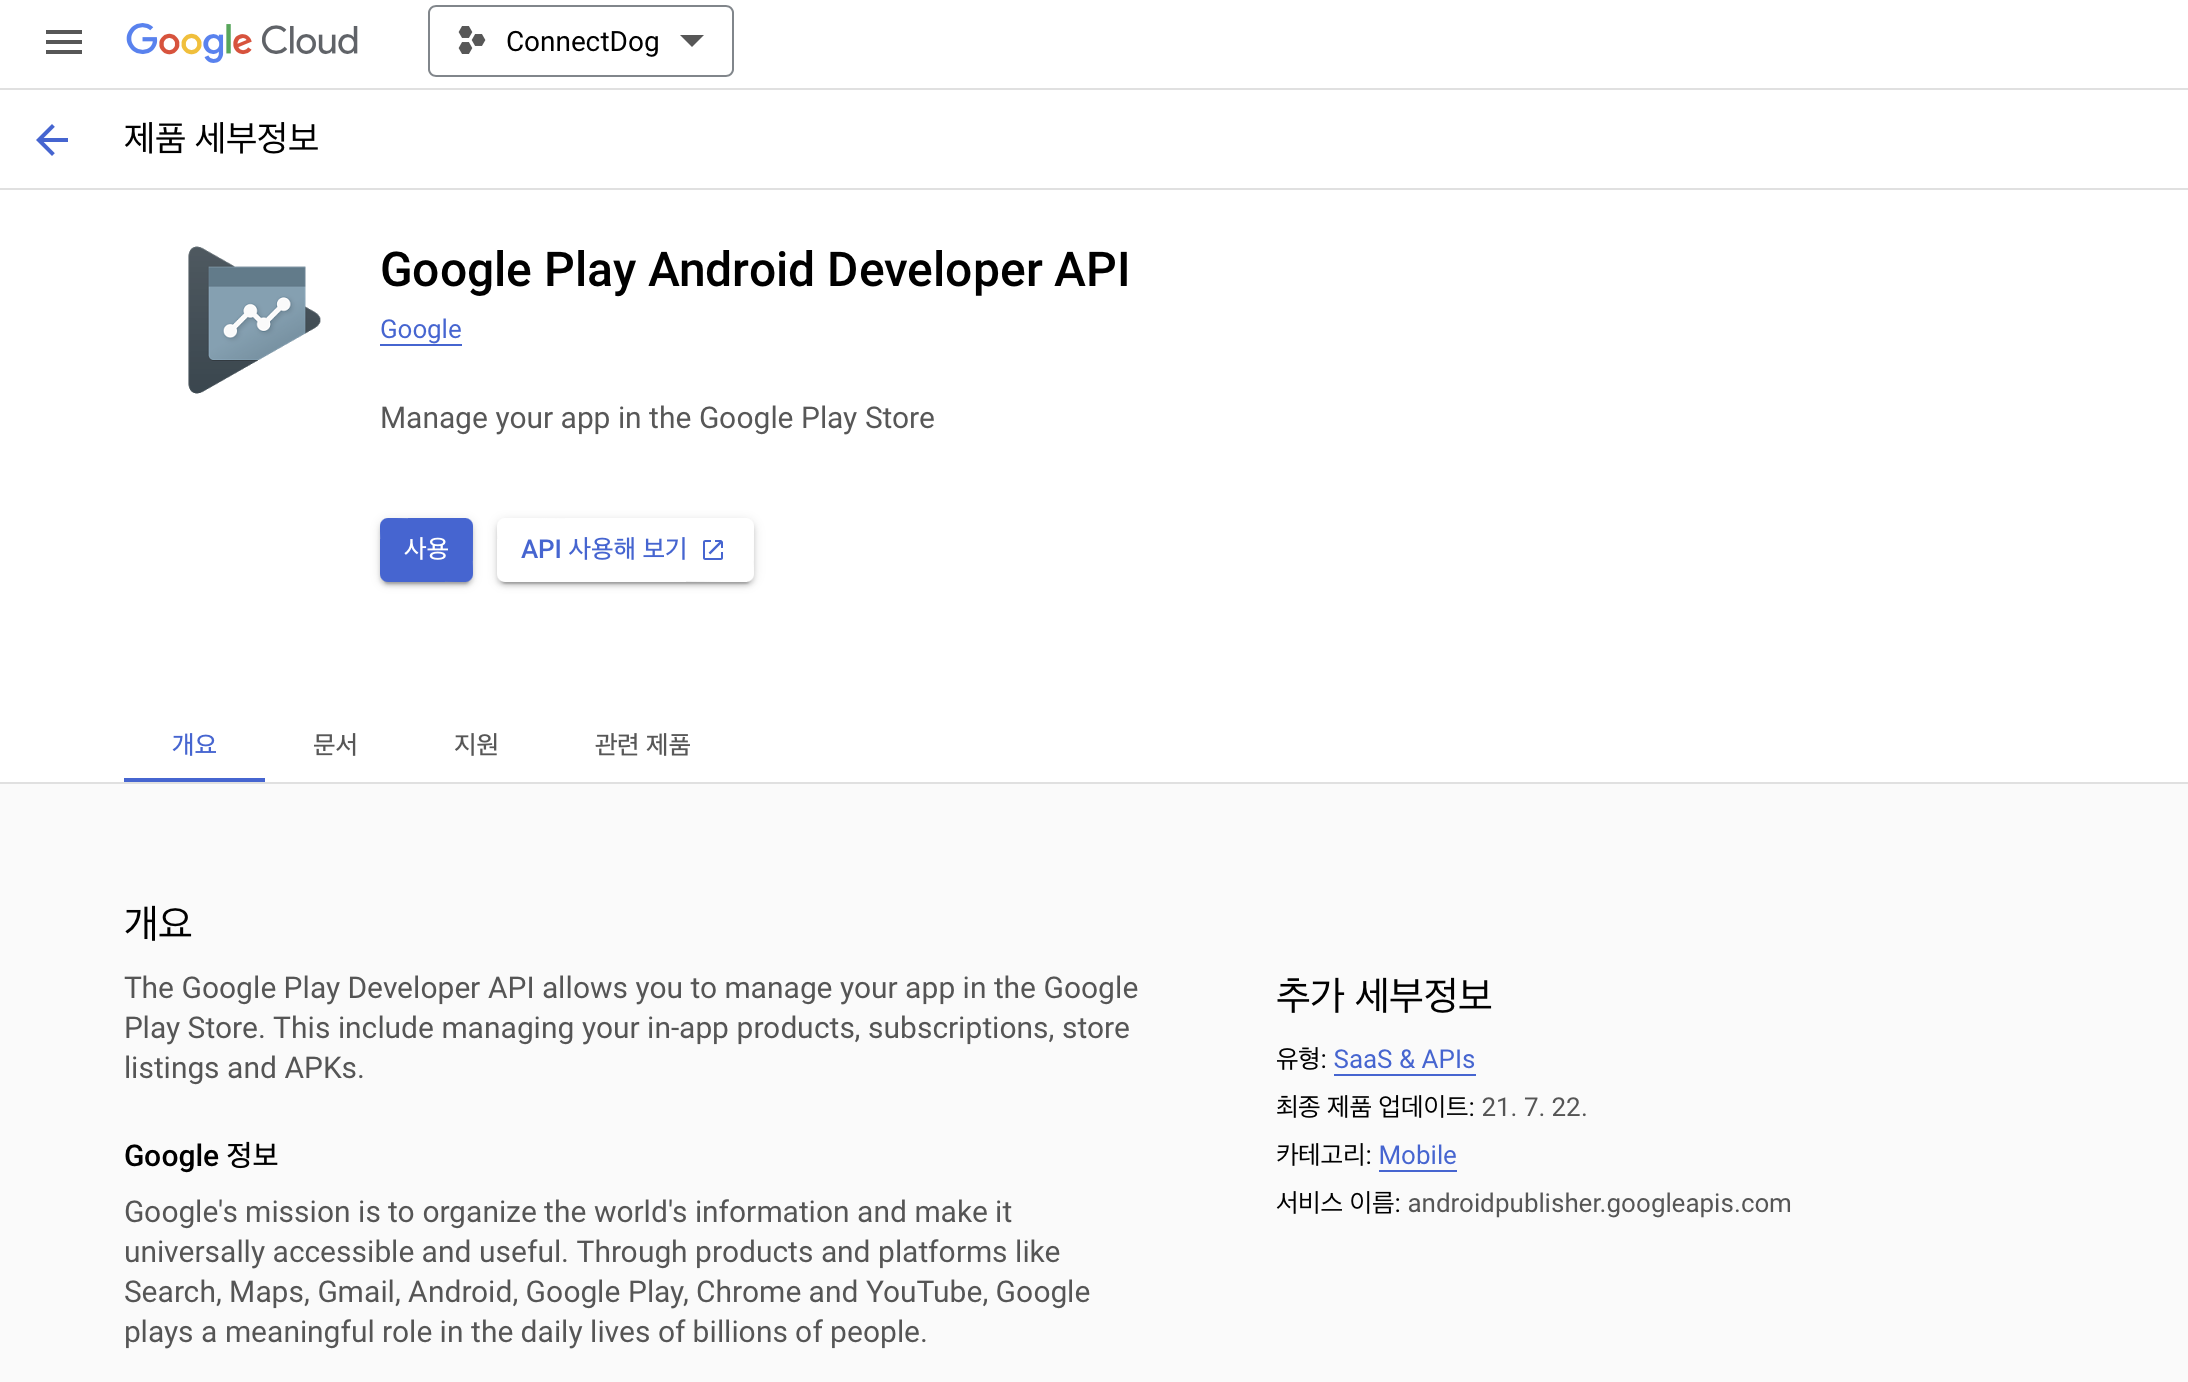Click the blue 사용 enable button
Image resolution: width=2188 pixels, height=1382 pixels.
click(x=426, y=549)
